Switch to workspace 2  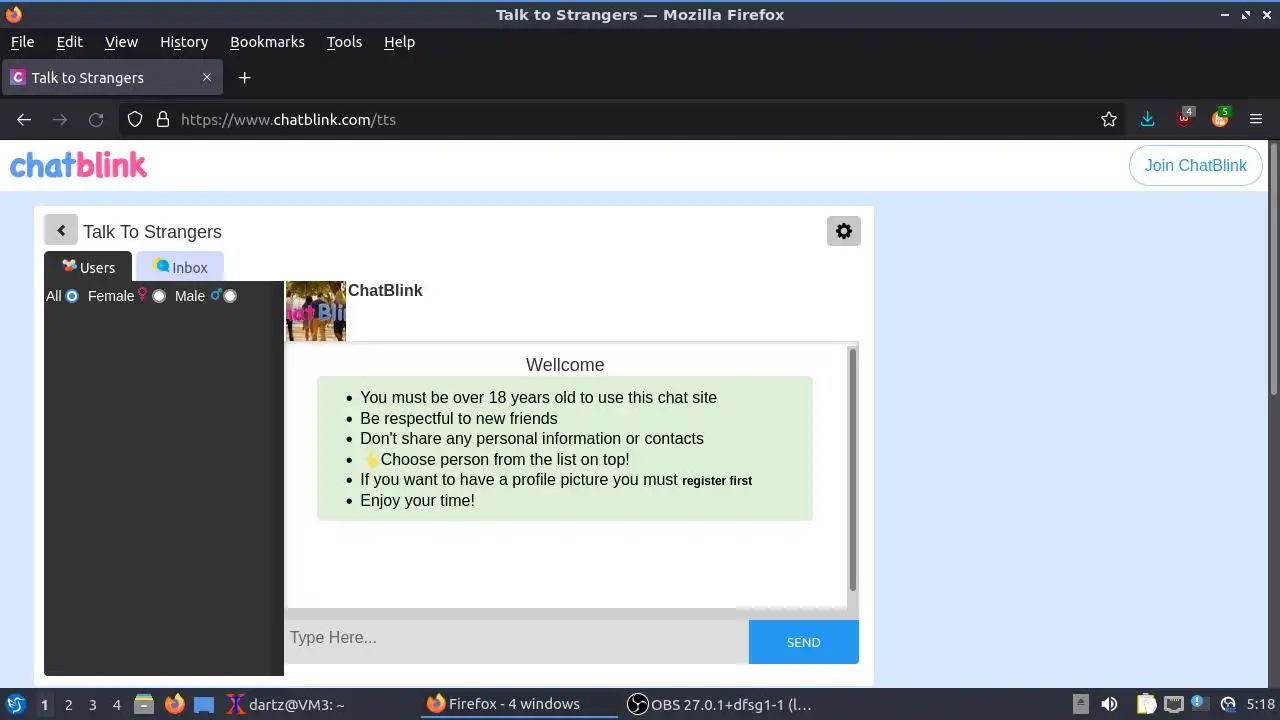coord(68,704)
